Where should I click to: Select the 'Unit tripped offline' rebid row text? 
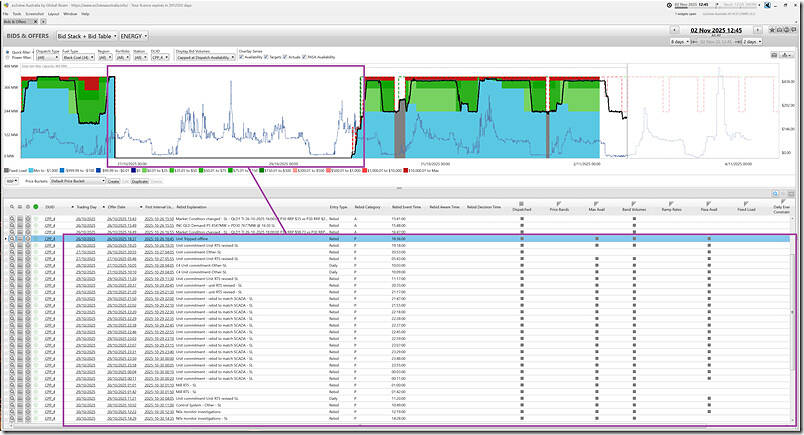click(x=192, y=239)
